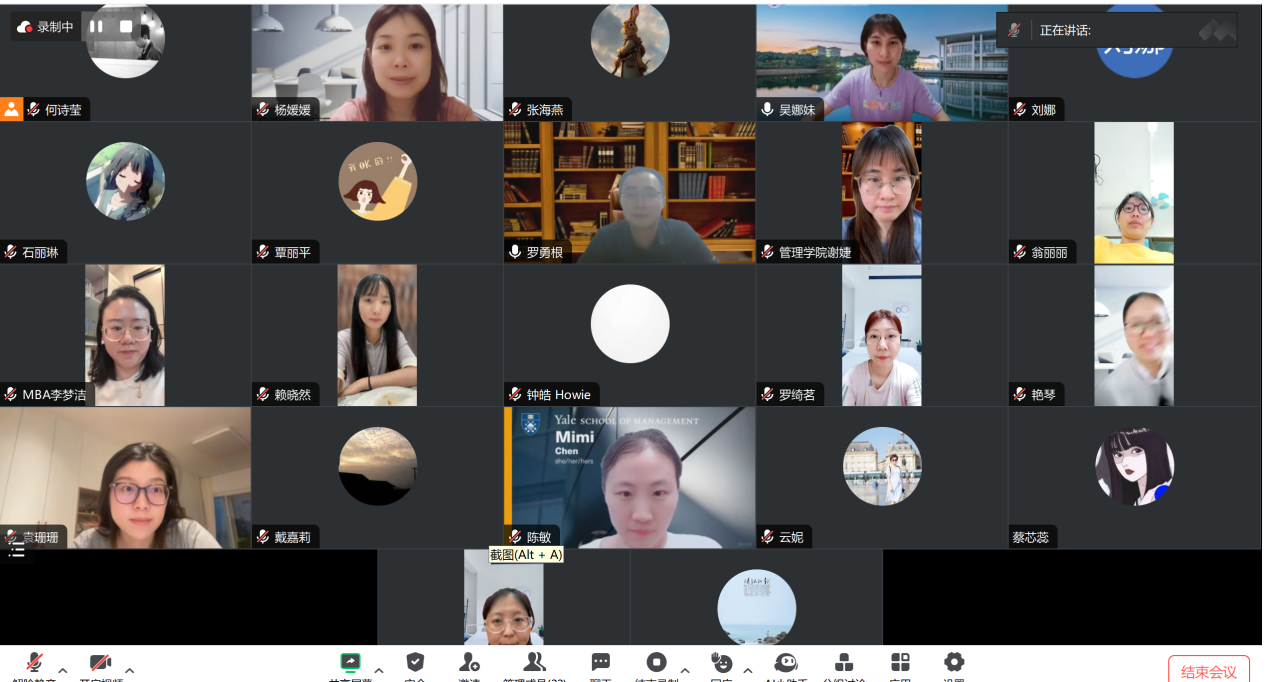The image size is (1268, 682).
Task: Click the orange host badge beside 何诗莹
Action: click(11, 109)
